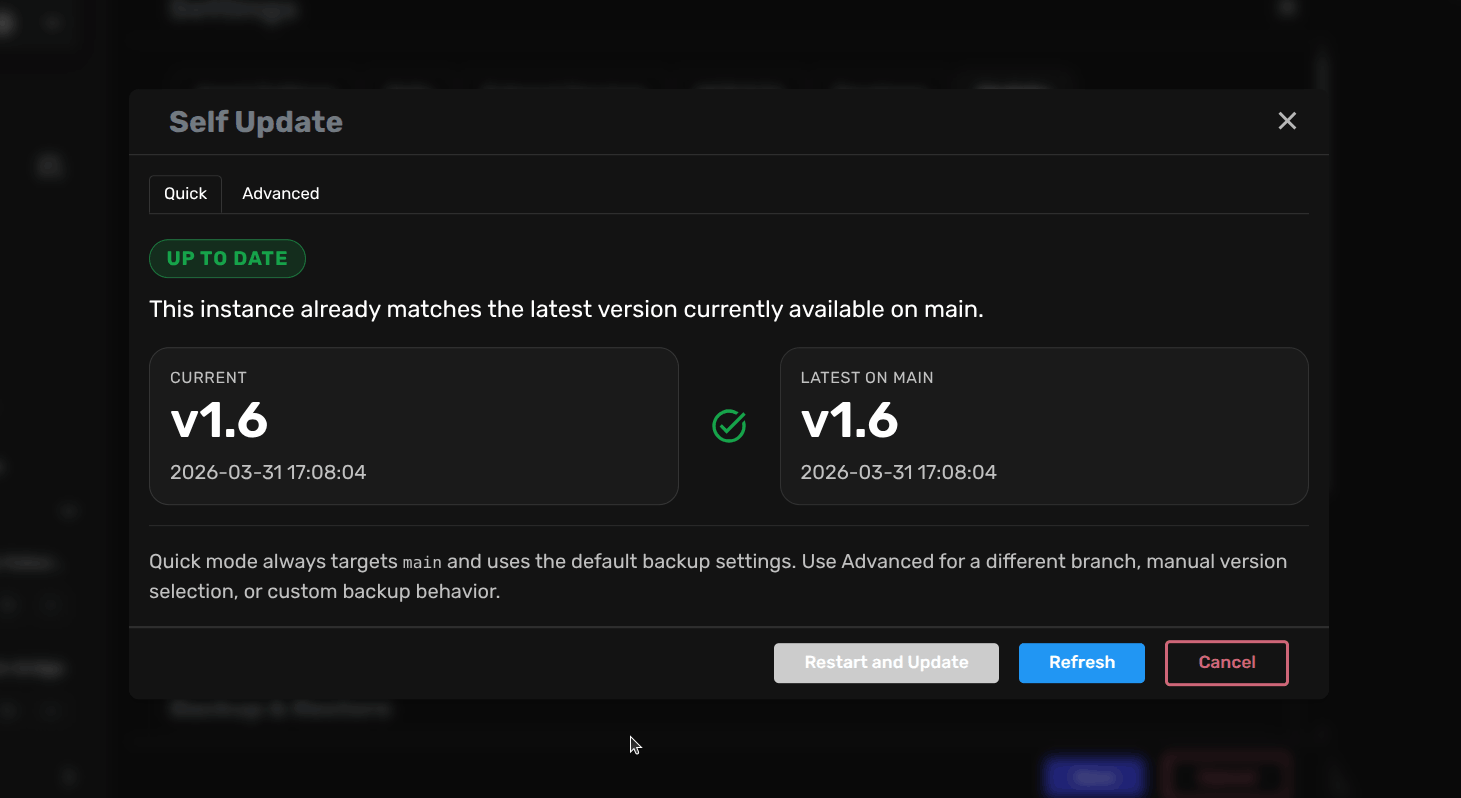Cancel the Self Update dialog

coord(1227,663)
